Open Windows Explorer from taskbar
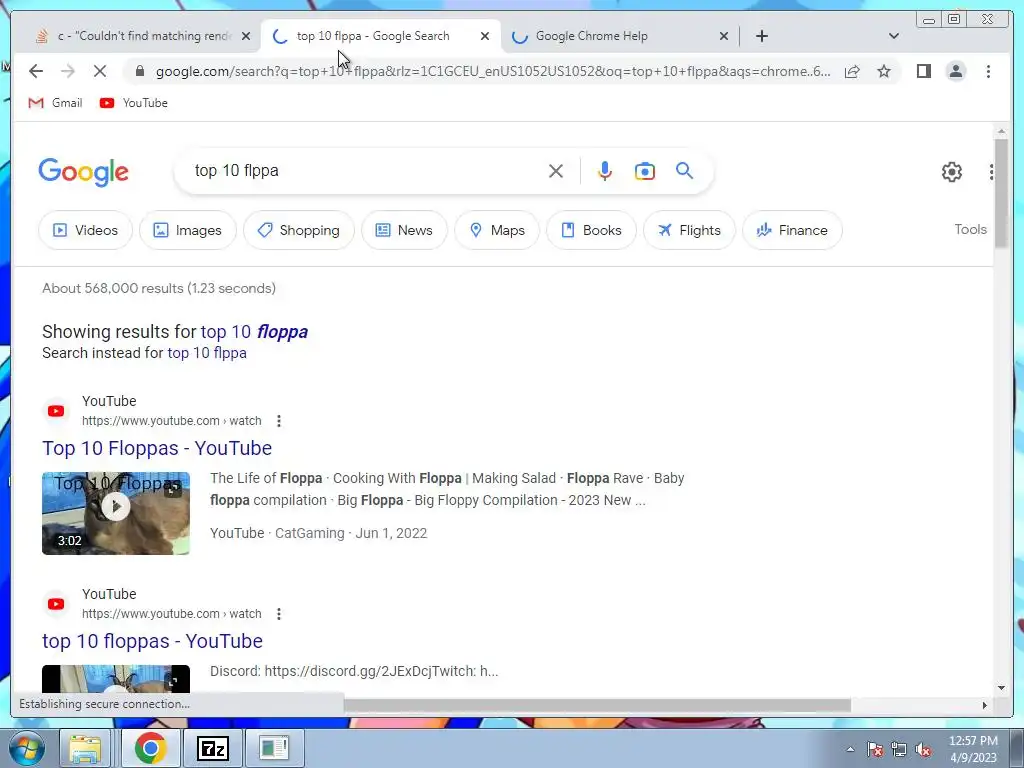 click(86, 748)
